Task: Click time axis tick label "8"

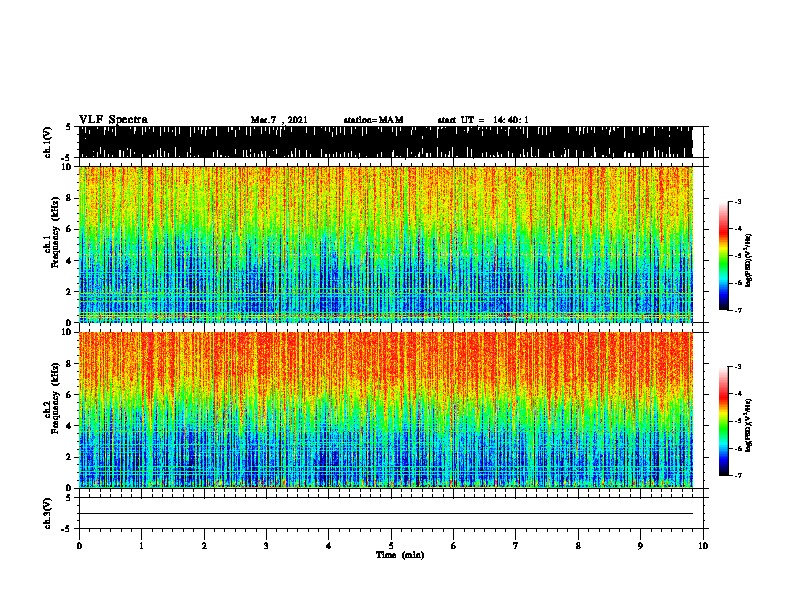Action: pos(578,545)
